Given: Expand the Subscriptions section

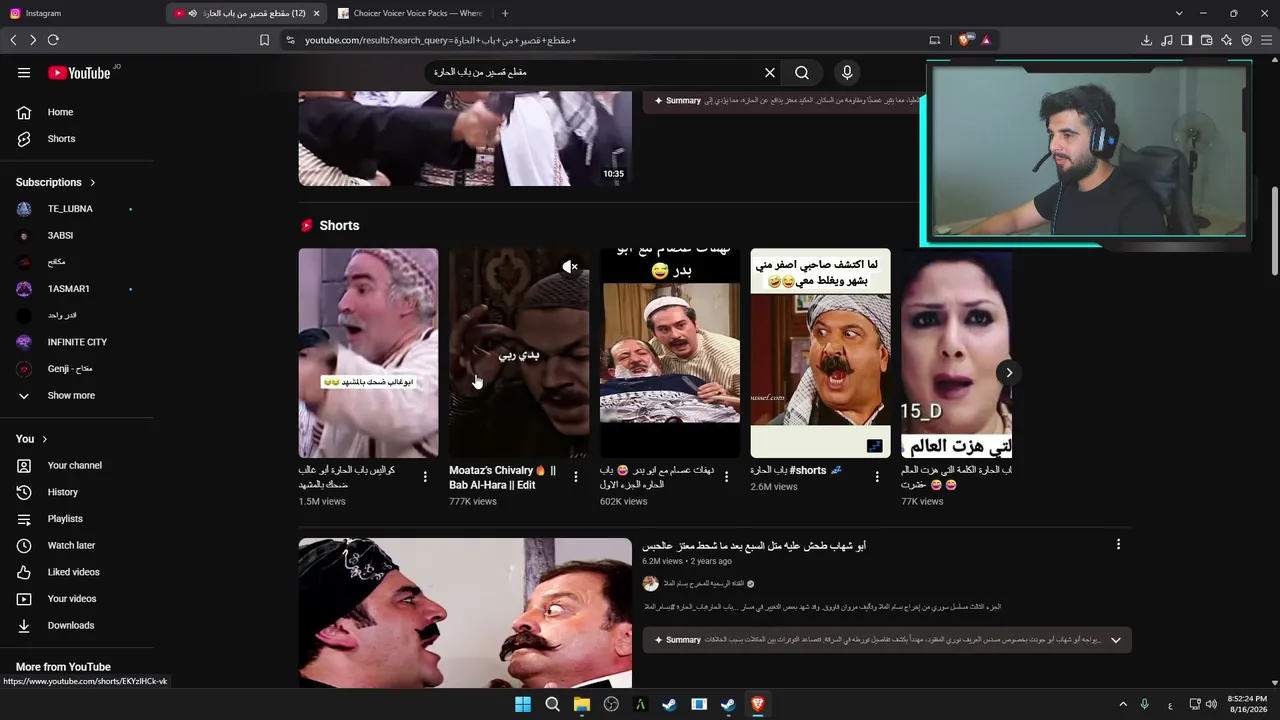Looking at the screenshot, I should [x=56, y=182].
